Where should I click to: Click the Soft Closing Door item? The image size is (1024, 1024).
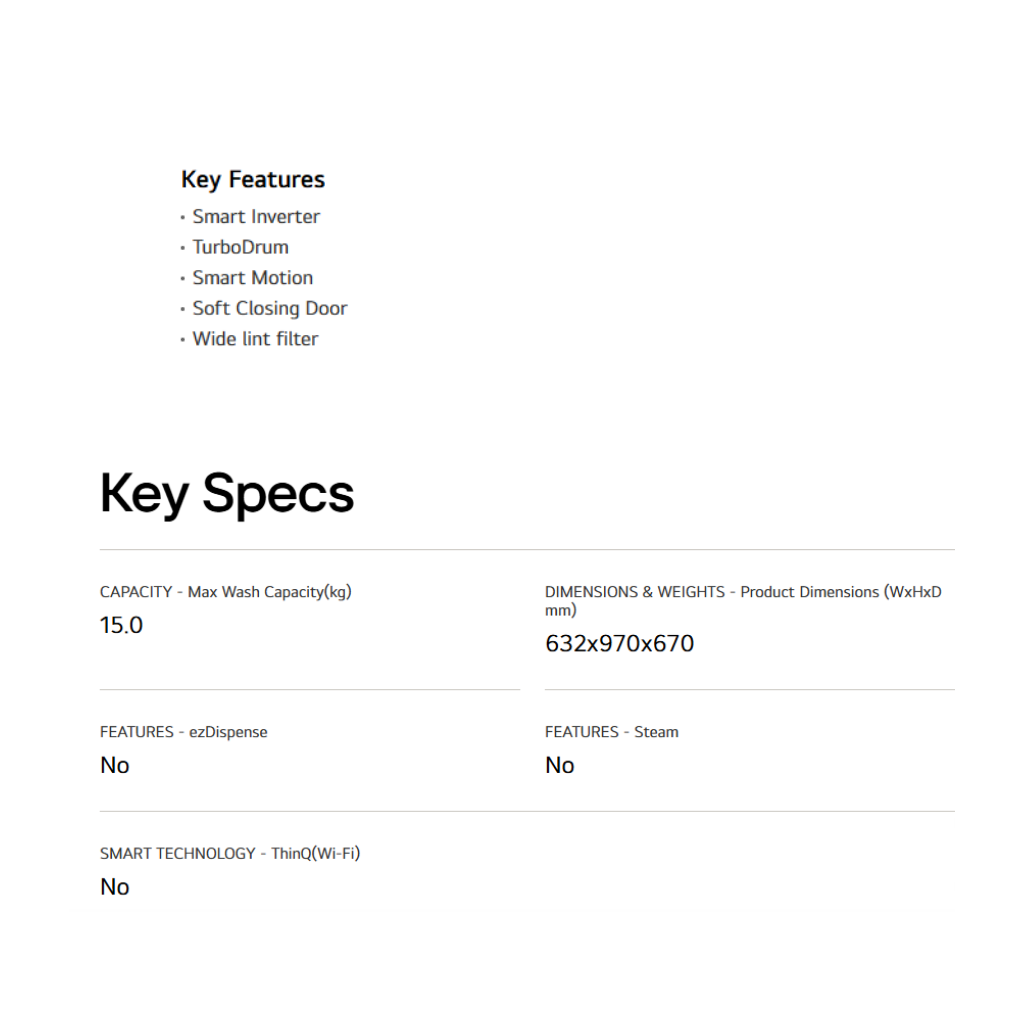269,308
